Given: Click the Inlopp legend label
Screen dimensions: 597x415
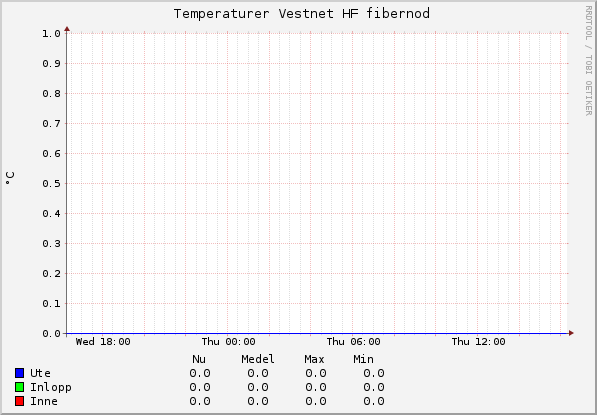Looking at the screenshot, I should pos(51,388).
